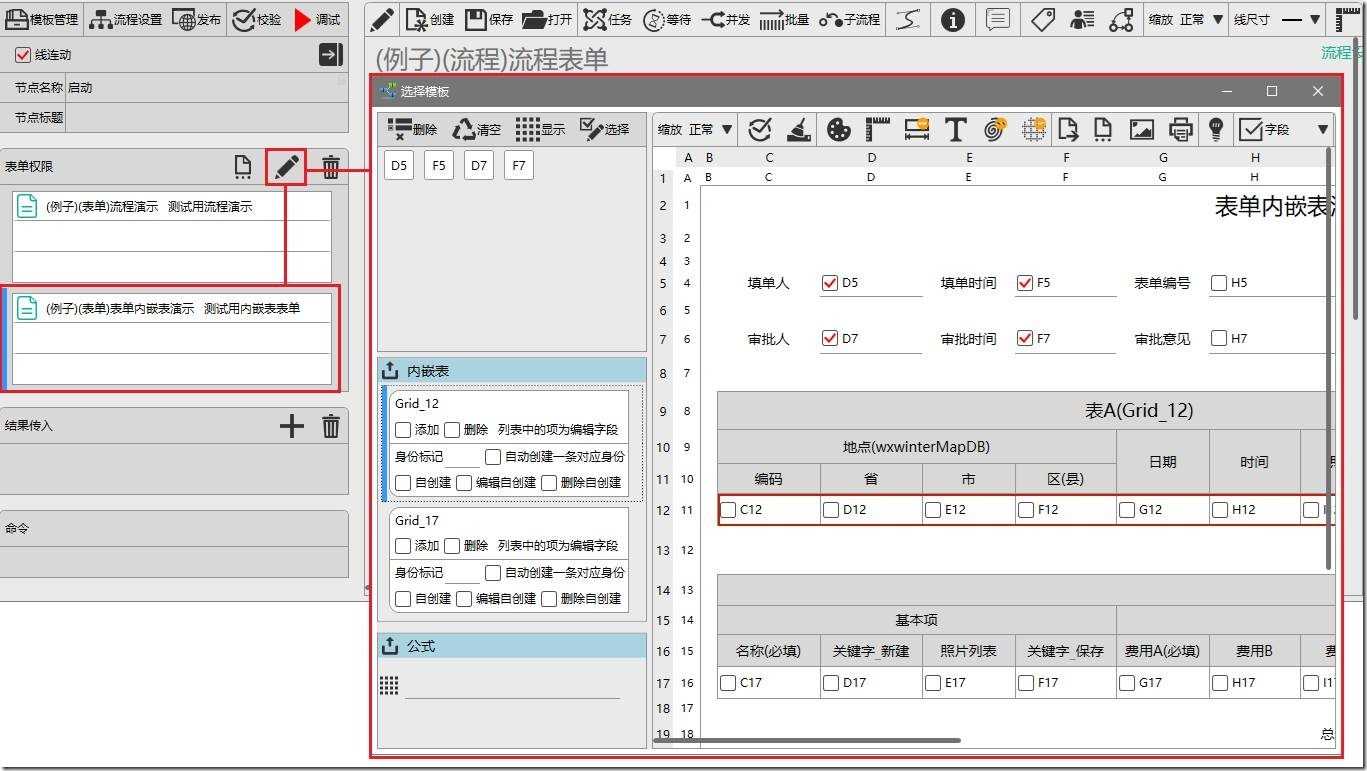Click the grid lines icon in dialog toolbar
This screenshot has width=1367, height=771.
pyautogui.click(x=1034, y=129)
